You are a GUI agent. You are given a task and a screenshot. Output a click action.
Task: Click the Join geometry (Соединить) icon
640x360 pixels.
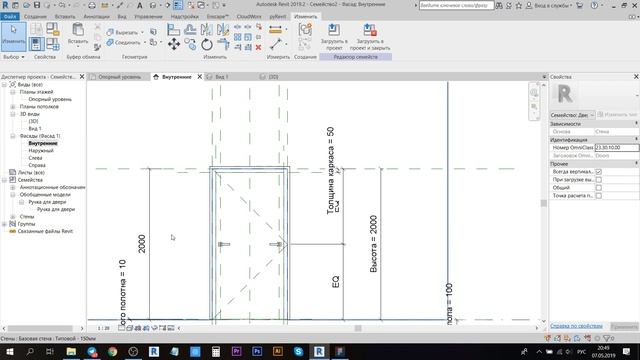point(110,42)
